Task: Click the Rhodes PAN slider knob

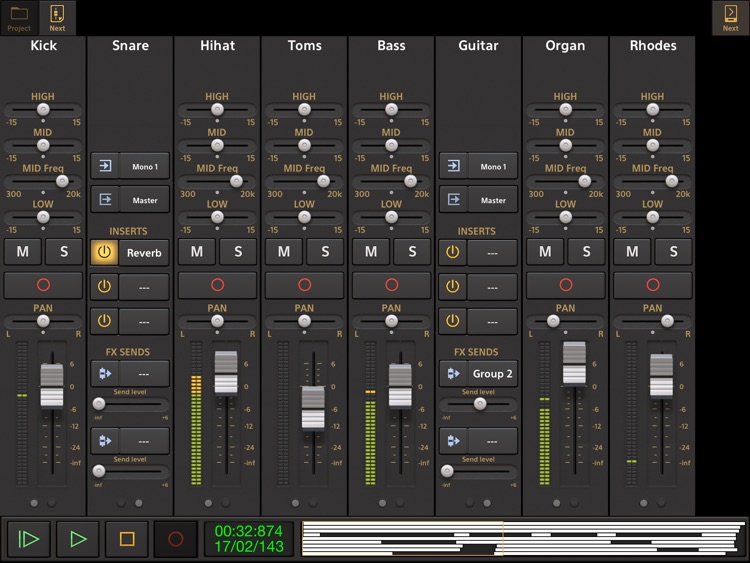Action: tap(667, 321)
